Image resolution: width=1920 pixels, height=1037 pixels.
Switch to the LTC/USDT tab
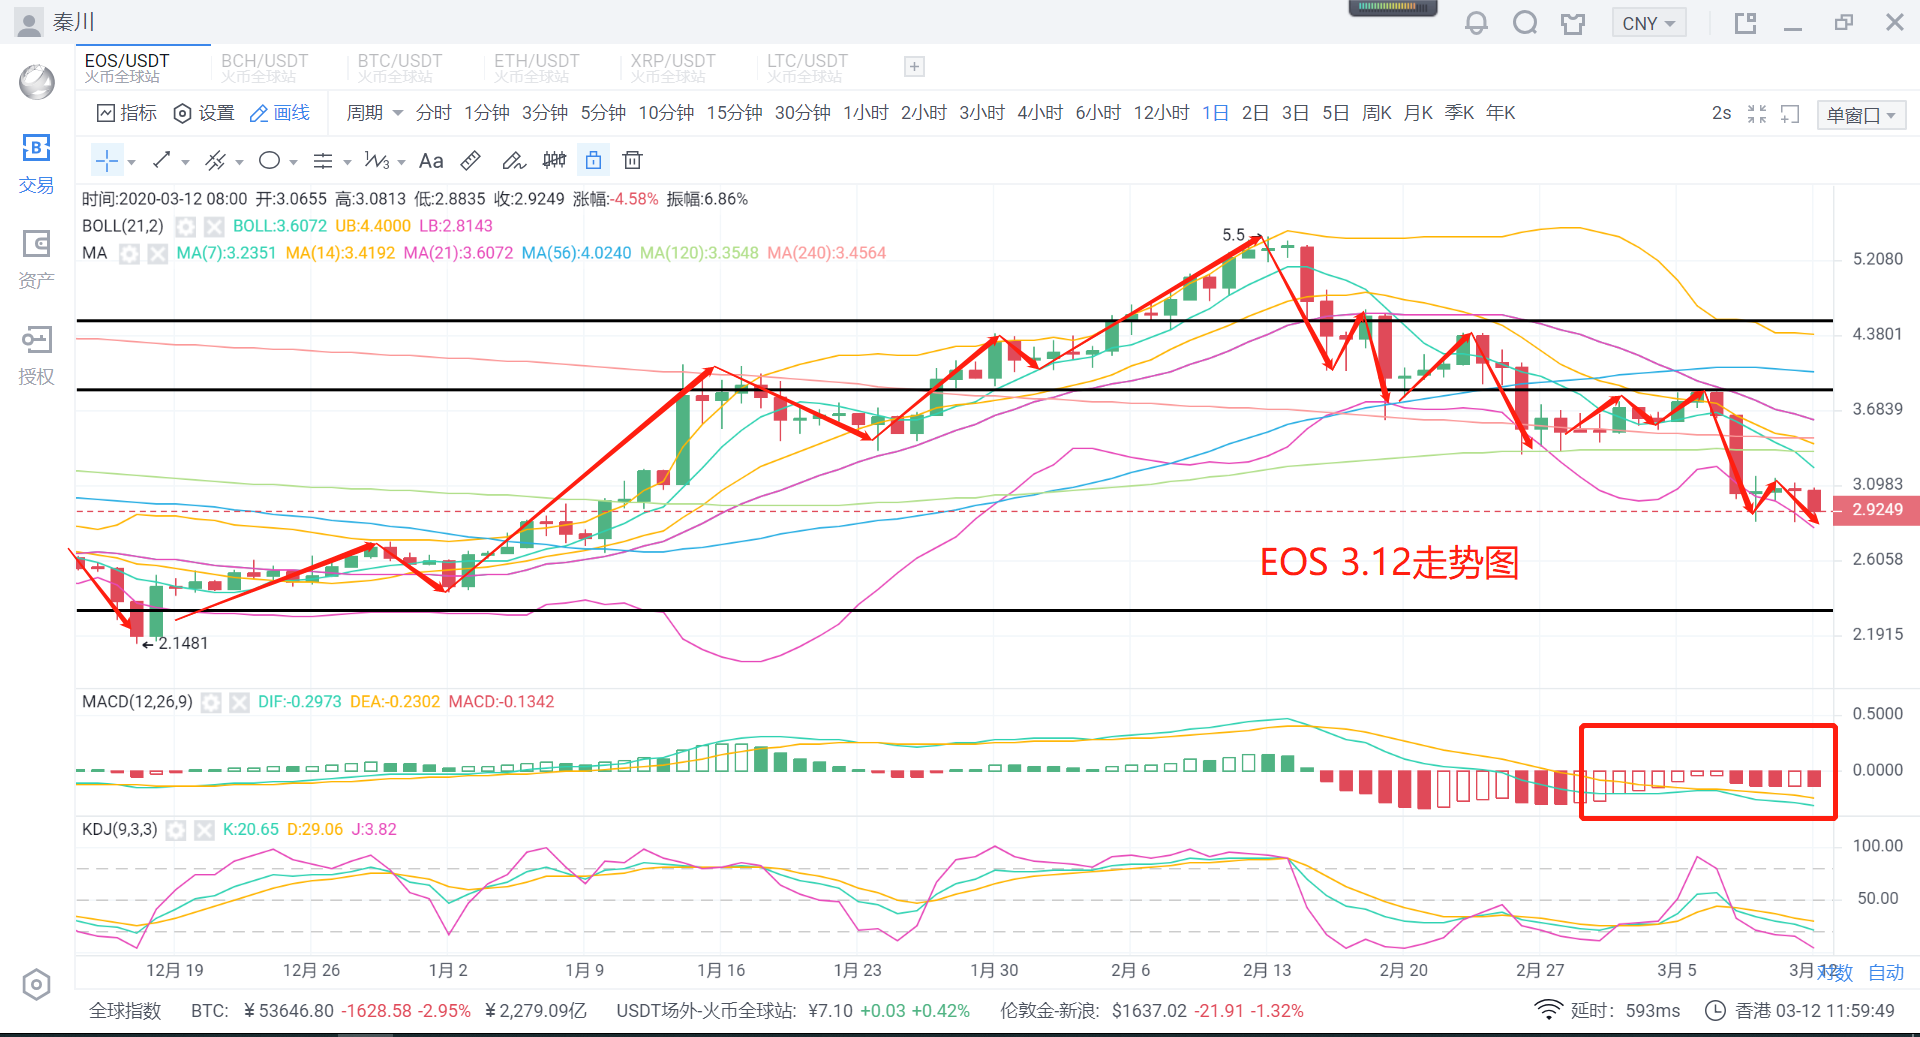click(x=807, y=67)
